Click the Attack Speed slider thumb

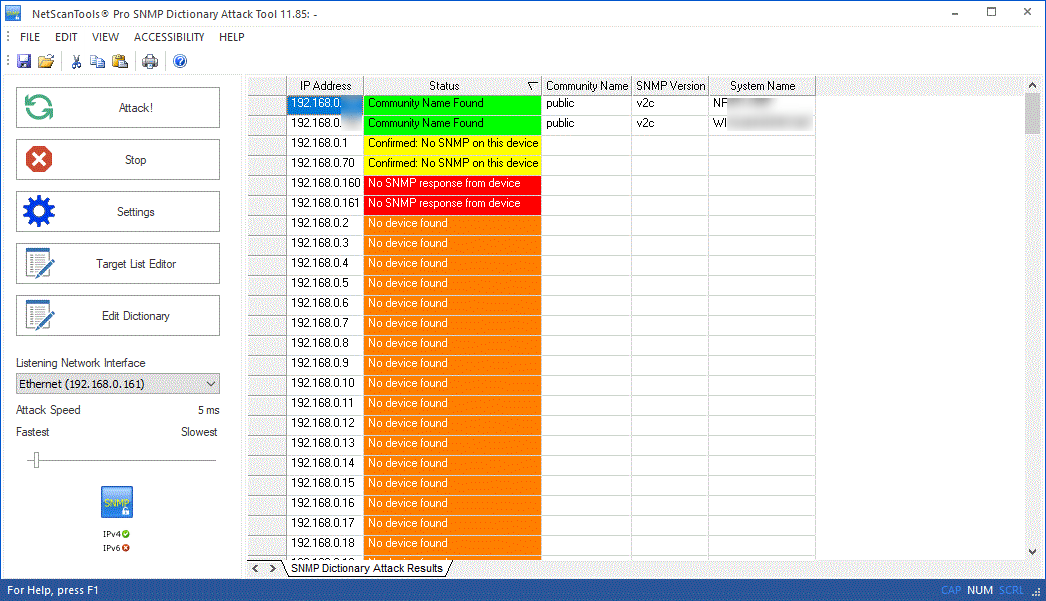[36, 460]
